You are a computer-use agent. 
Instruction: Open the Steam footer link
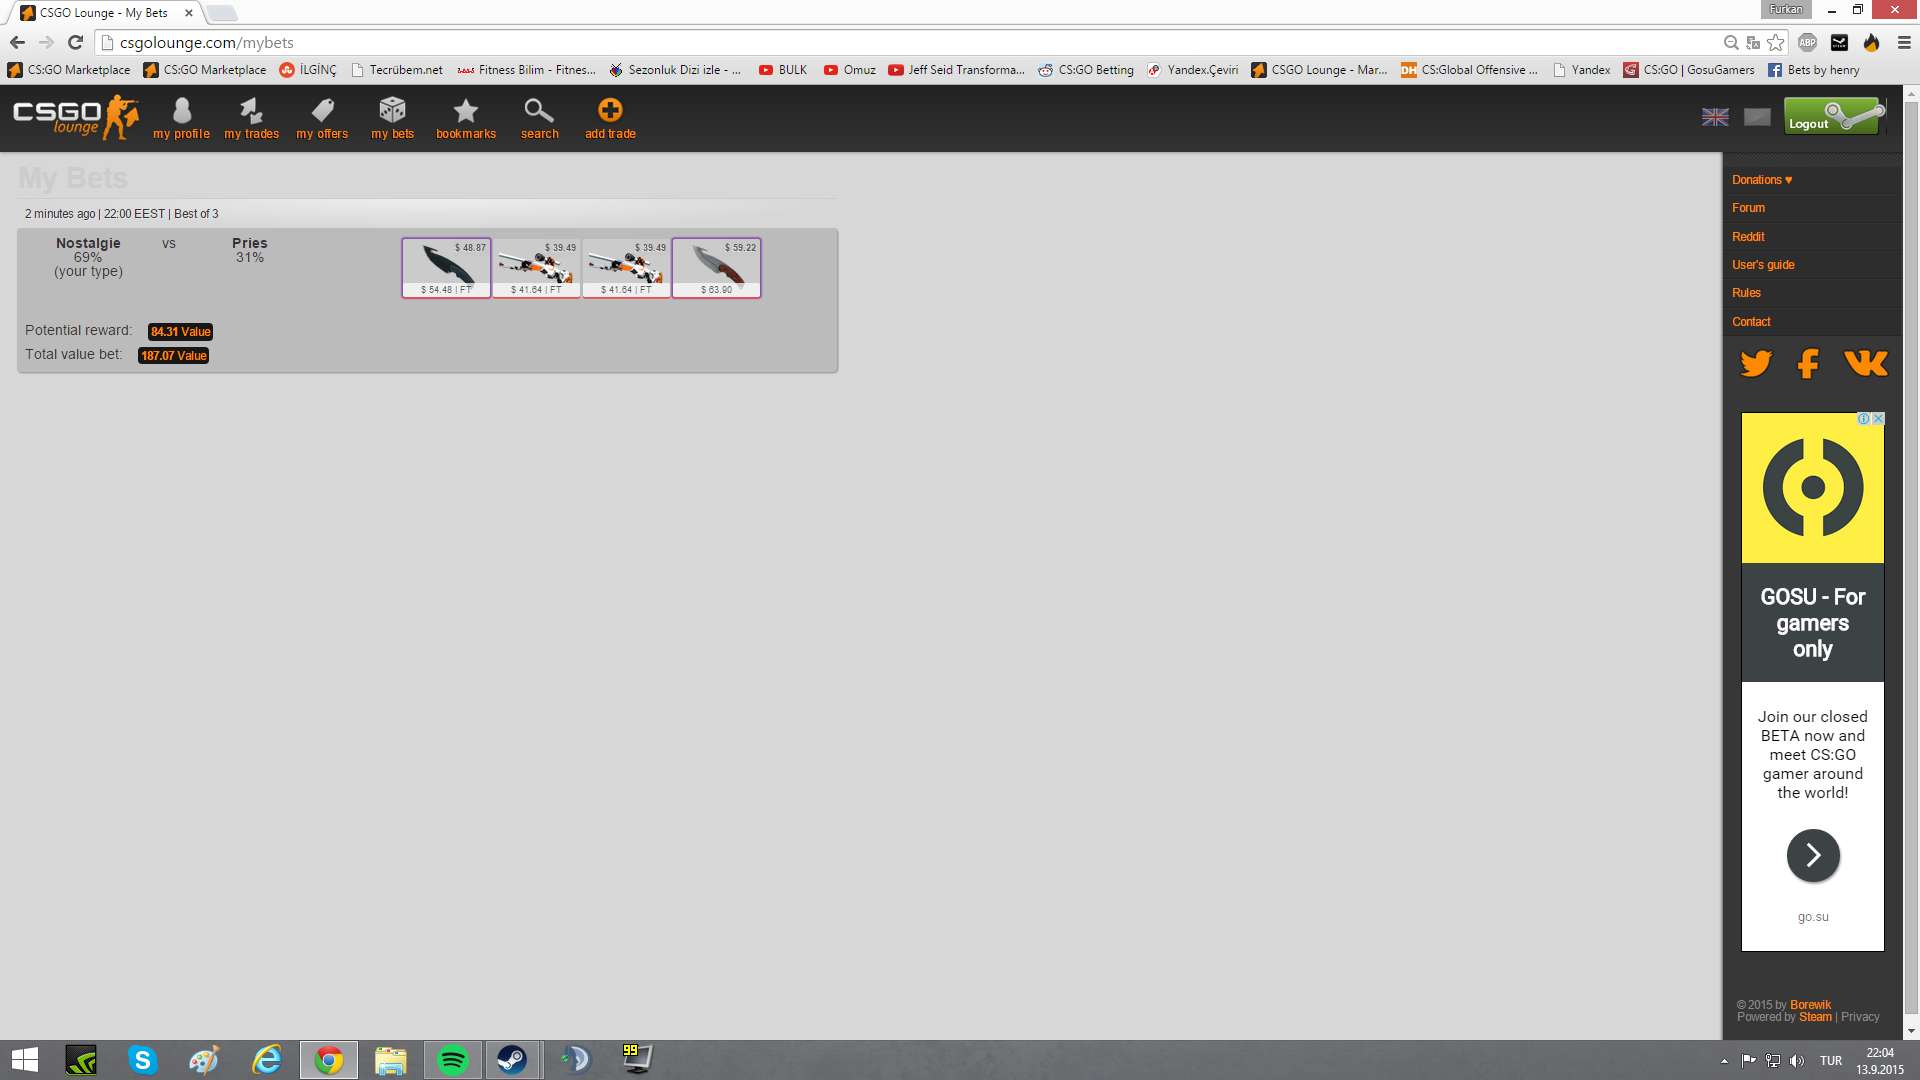(1815, 1017)
